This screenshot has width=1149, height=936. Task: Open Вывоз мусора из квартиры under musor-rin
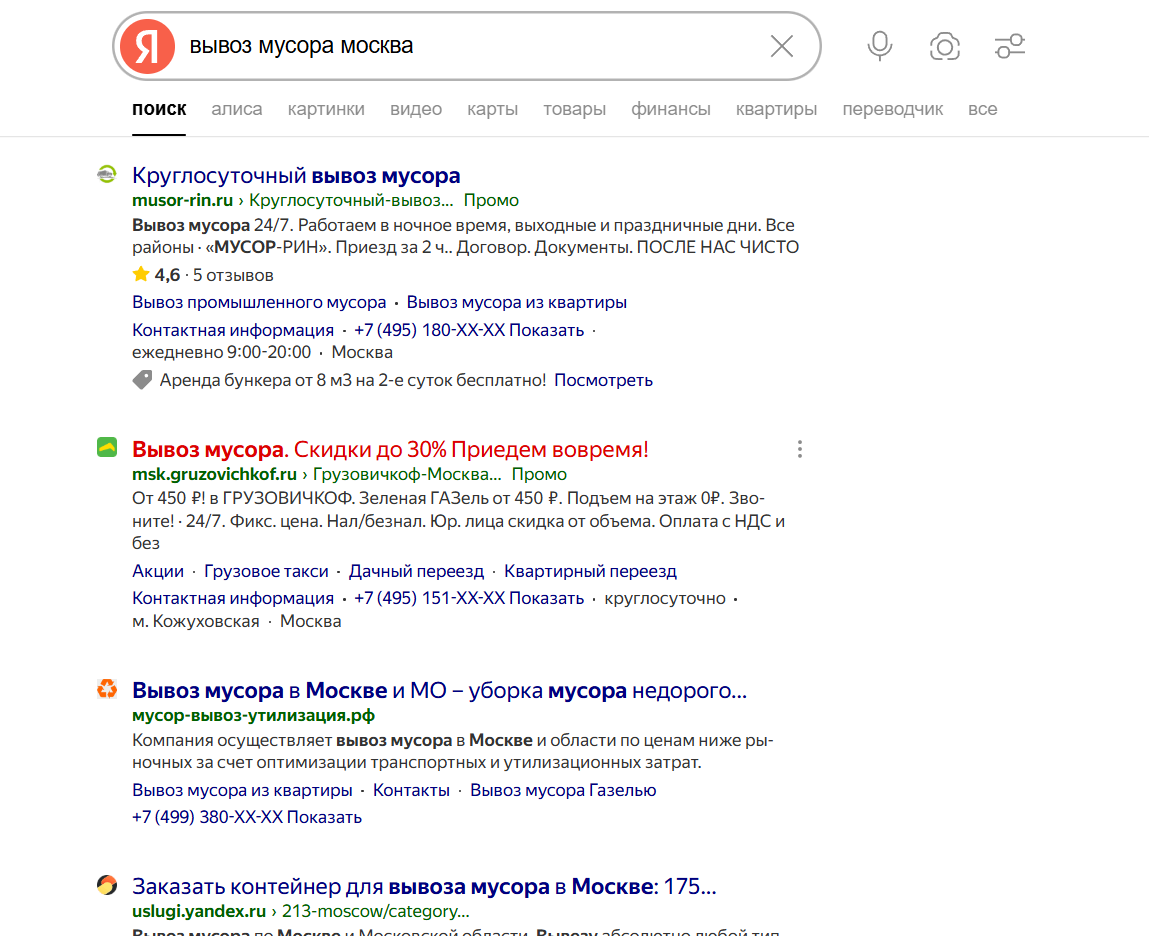tap(517, 302)
